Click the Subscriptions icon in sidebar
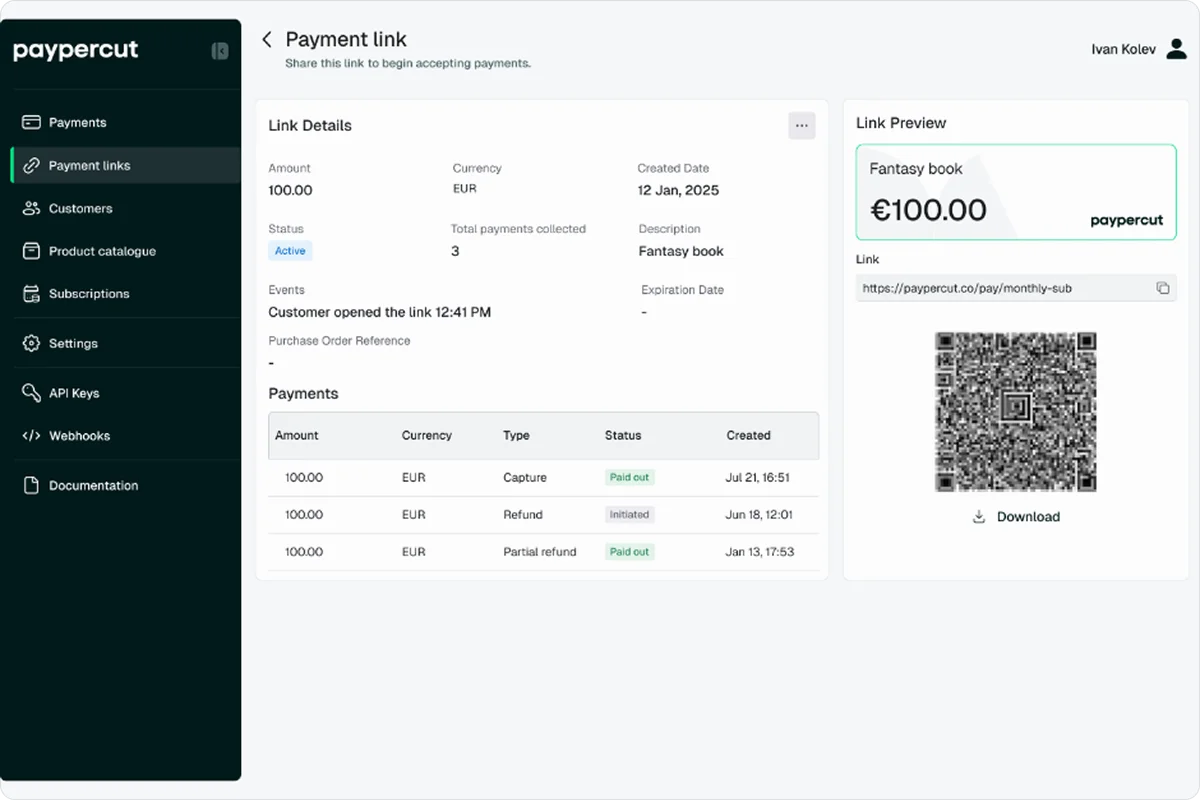 coord(31,294)
